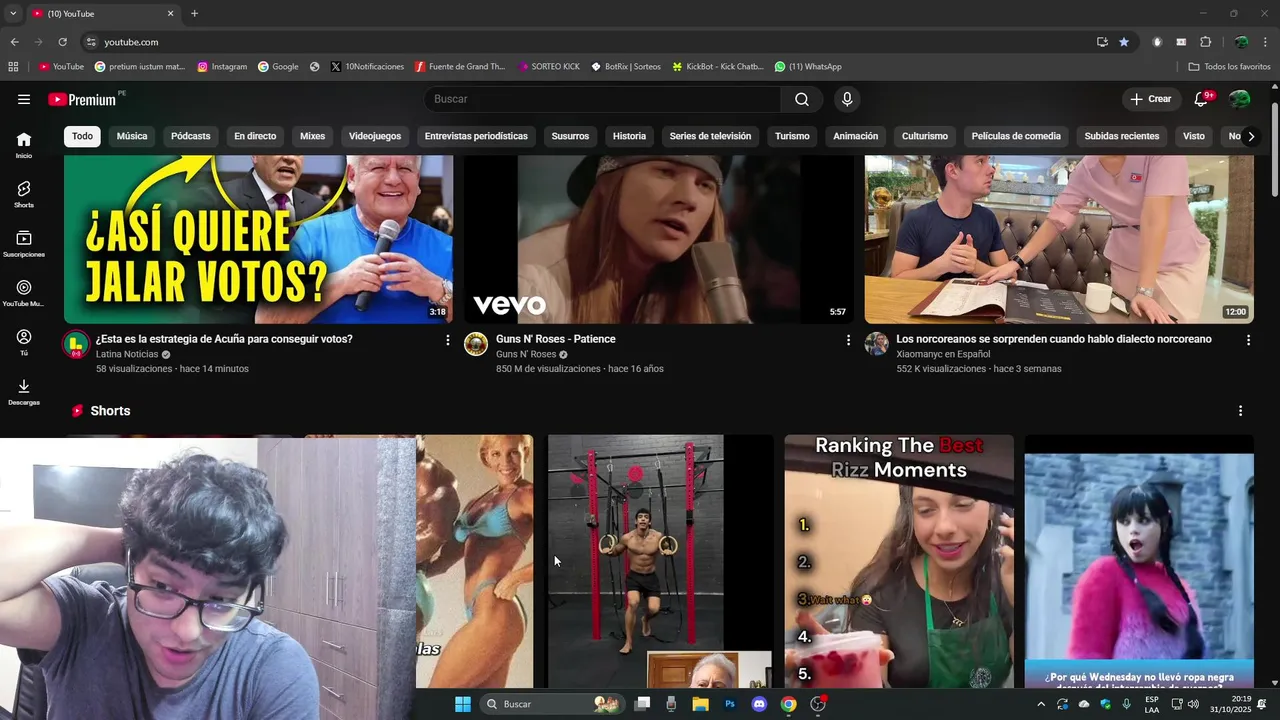The image size is (1280, 720).
Task: Bookmark this page with star icon
Action: [x=1124, y=42]
